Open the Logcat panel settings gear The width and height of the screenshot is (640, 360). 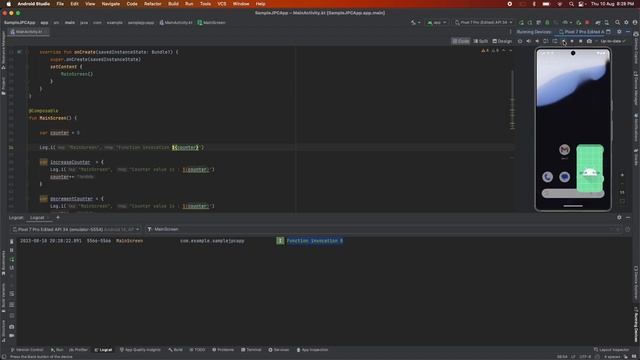pyautogui.click(x=619, y=218)
